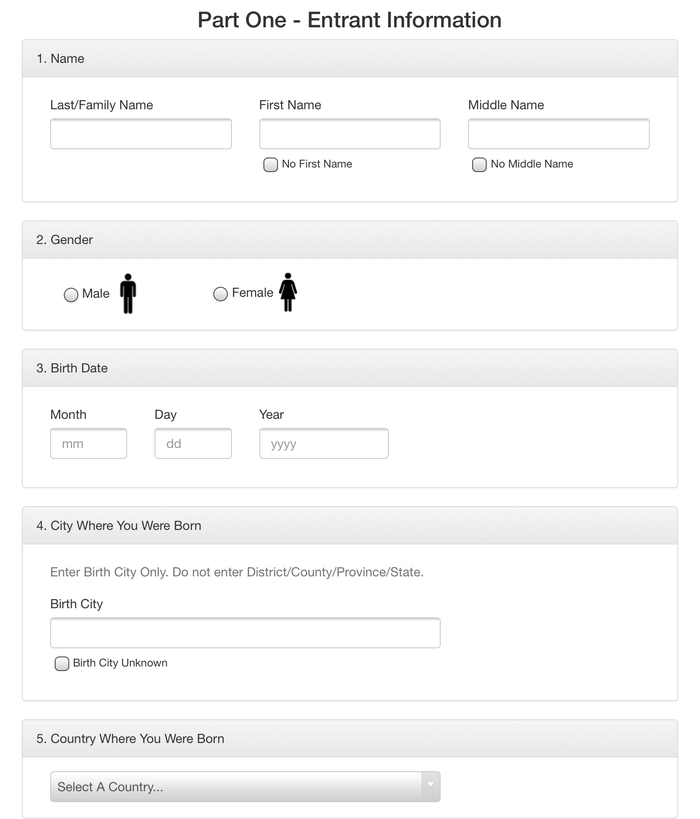Check the Birth City Unknown box
The width and height of the screenshot is (700, 819).
point(62,664)
